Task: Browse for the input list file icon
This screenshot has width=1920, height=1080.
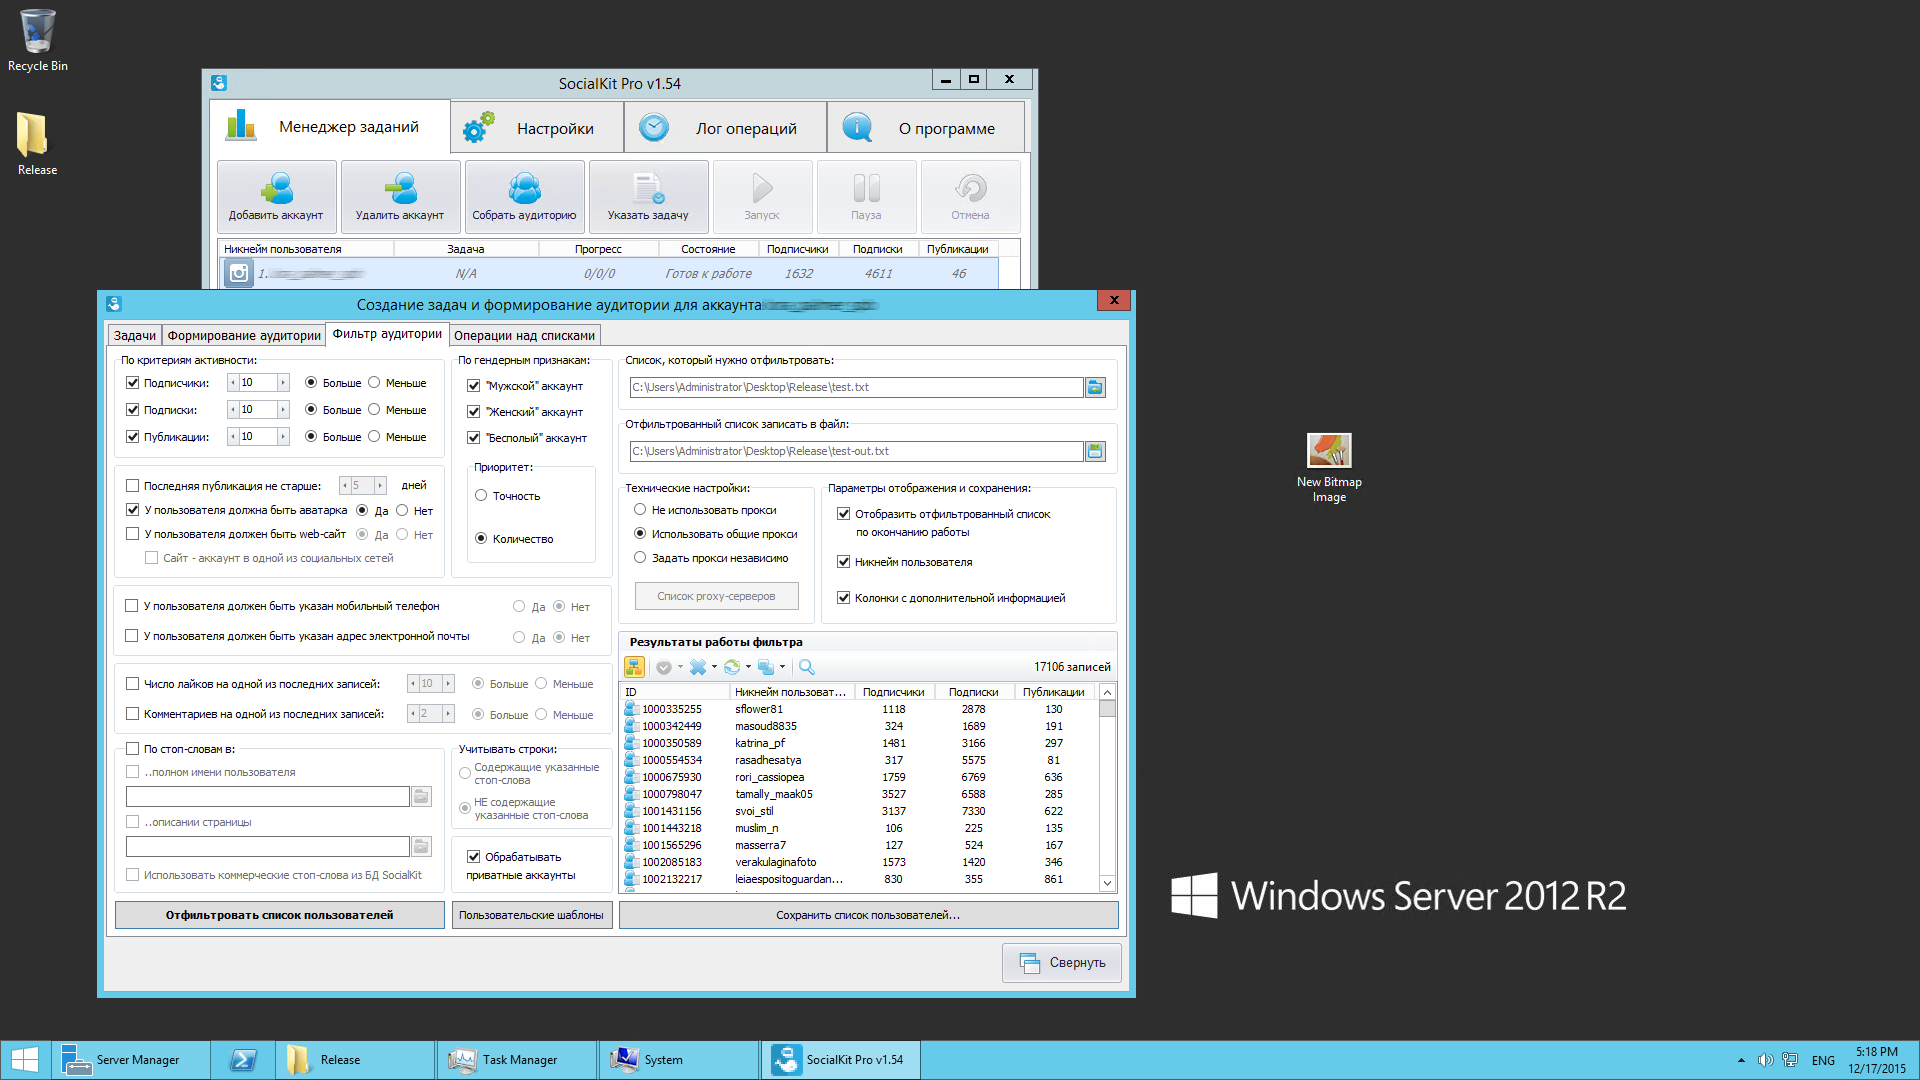Action: [x=1095, y=387]
